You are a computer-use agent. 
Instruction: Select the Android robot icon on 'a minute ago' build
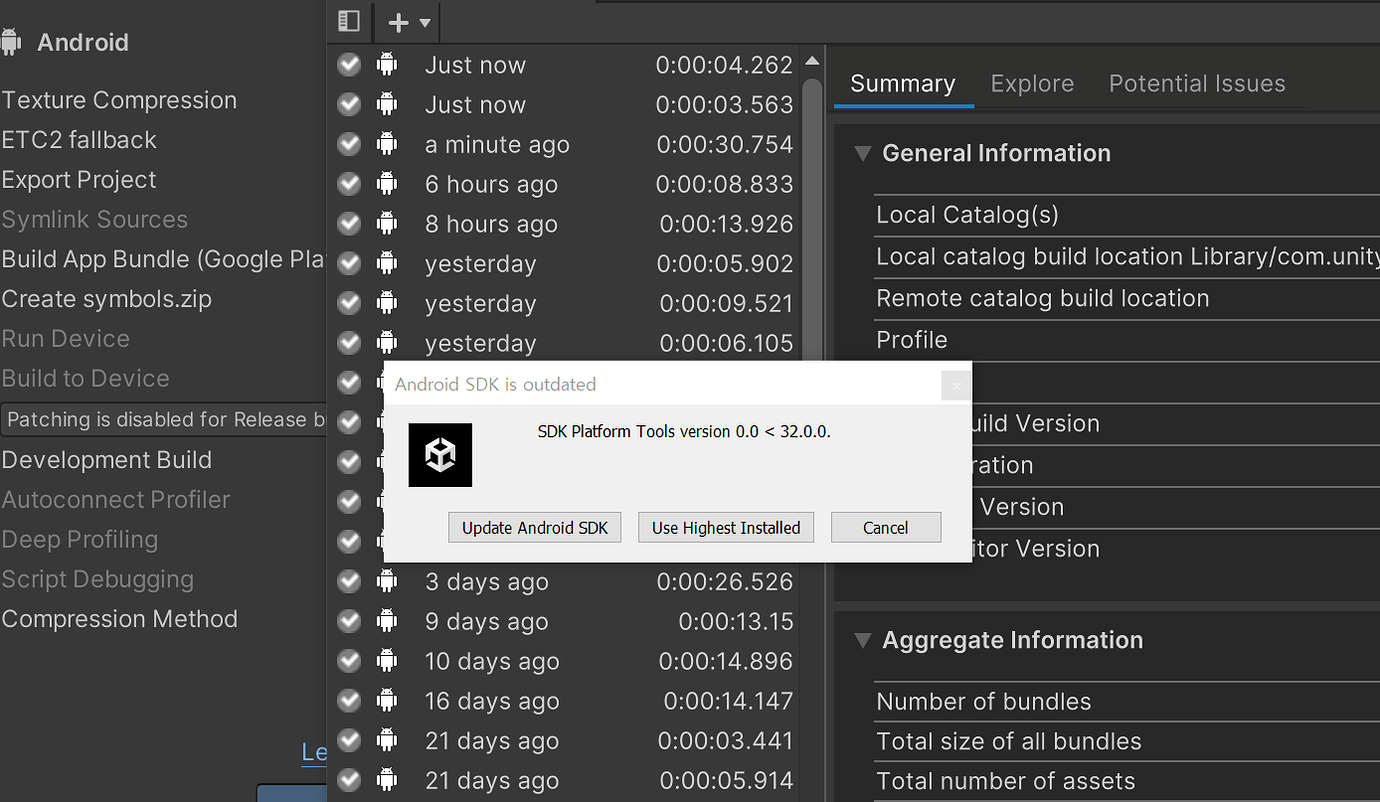pyautogui.click(x=387, y=144)
